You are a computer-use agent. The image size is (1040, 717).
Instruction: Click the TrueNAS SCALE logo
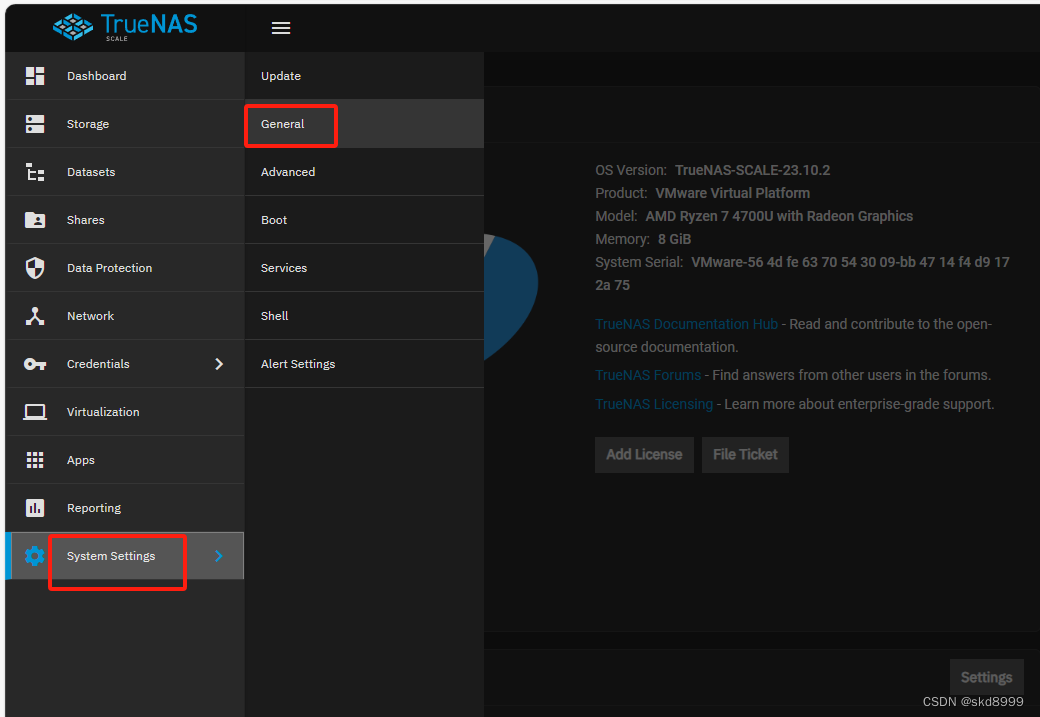[125, 27]
